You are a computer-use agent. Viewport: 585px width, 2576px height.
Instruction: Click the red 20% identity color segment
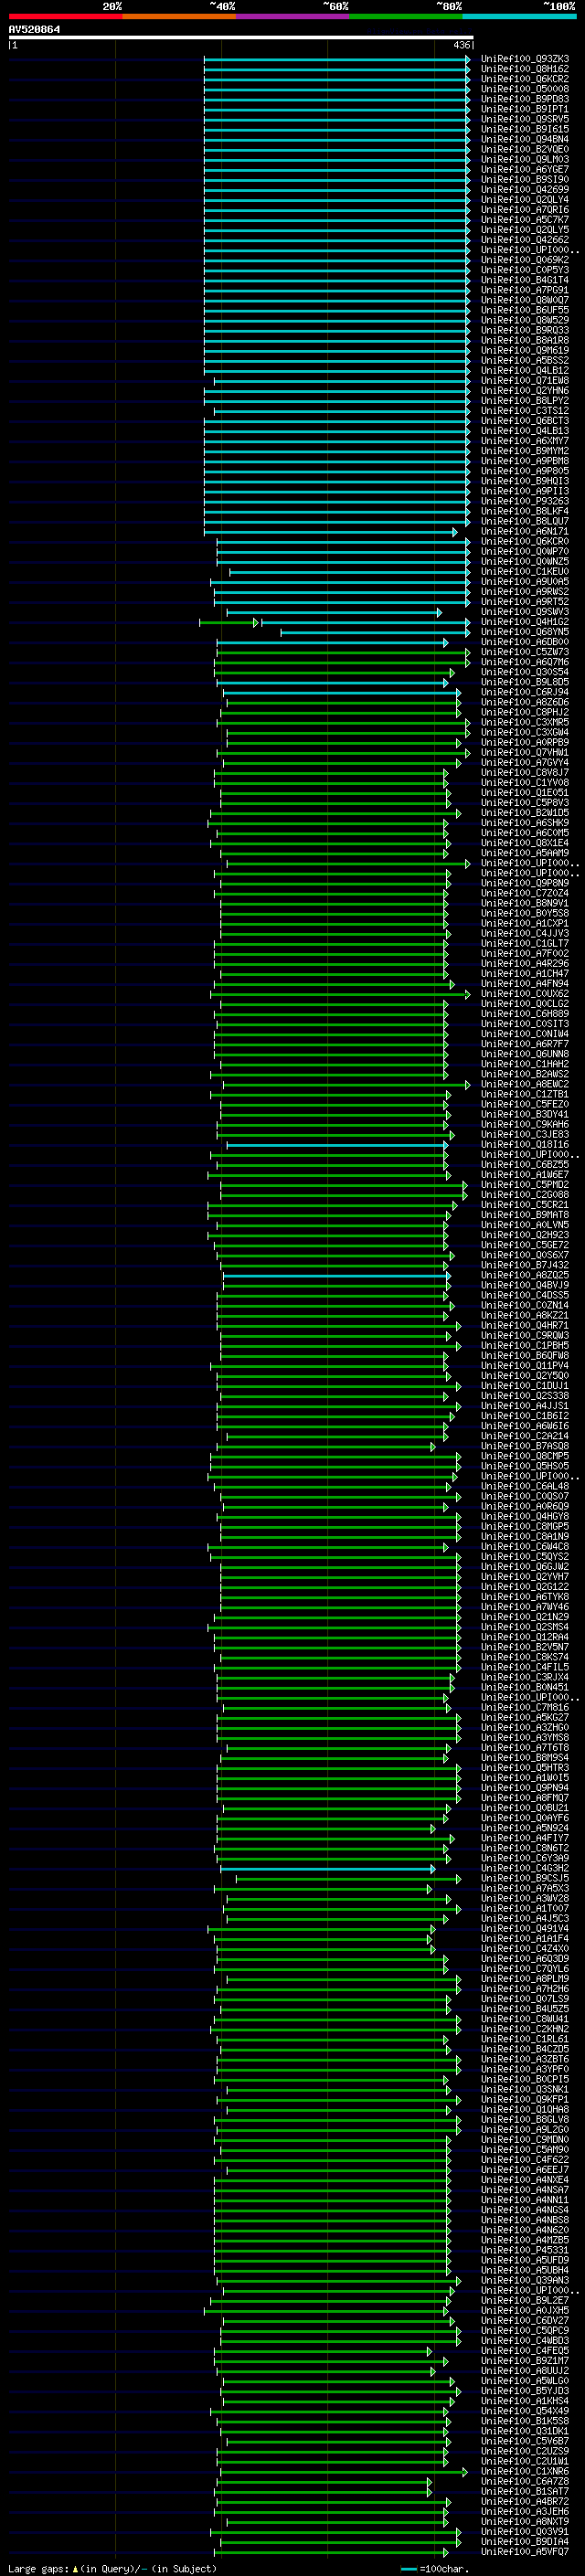point(65,16)
